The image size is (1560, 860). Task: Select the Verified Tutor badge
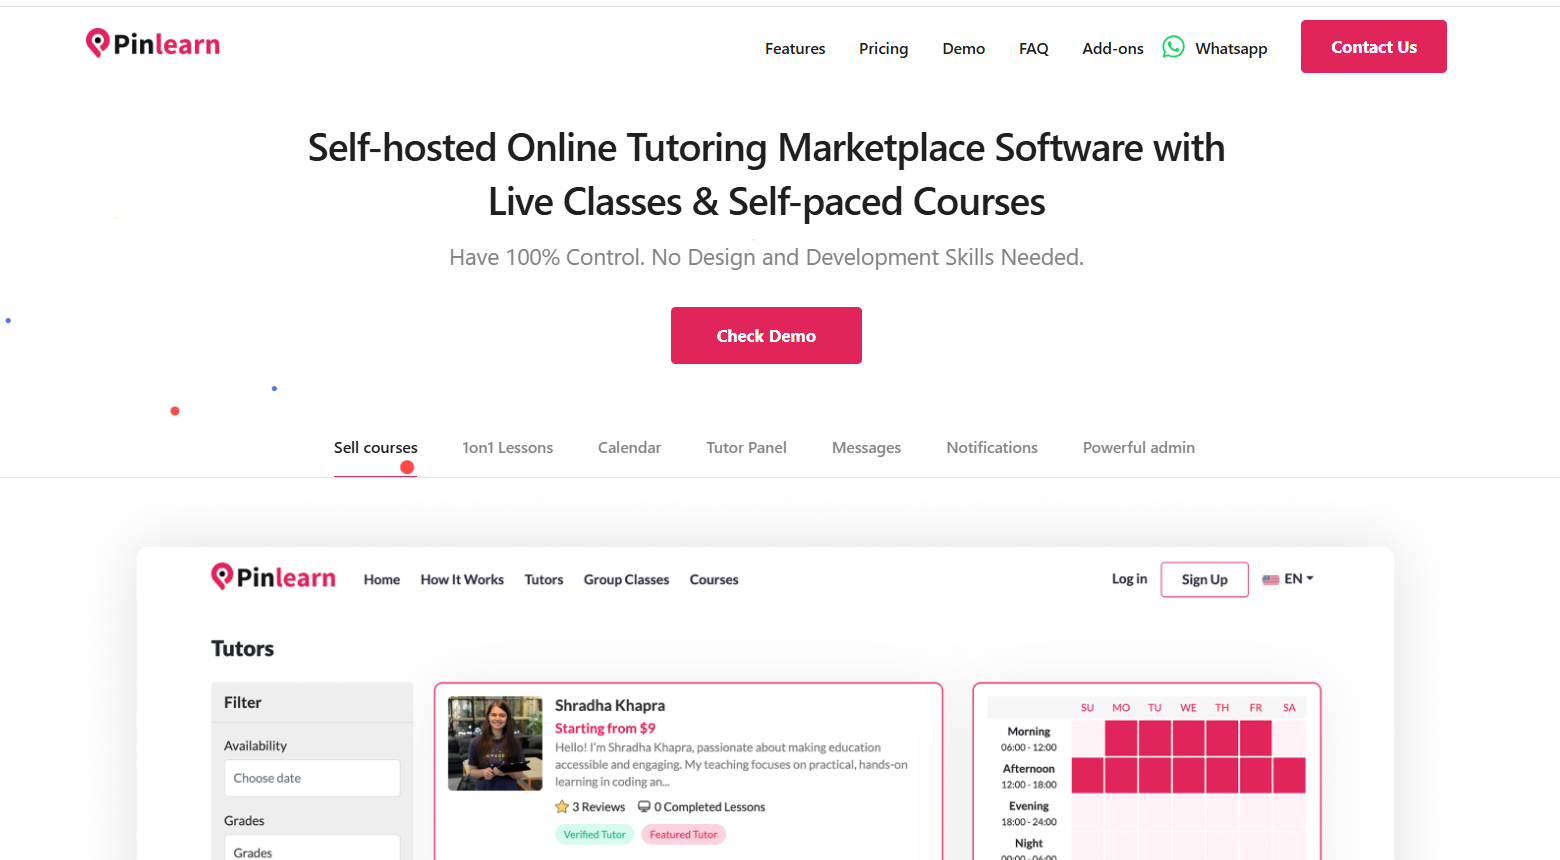point(594,833)
